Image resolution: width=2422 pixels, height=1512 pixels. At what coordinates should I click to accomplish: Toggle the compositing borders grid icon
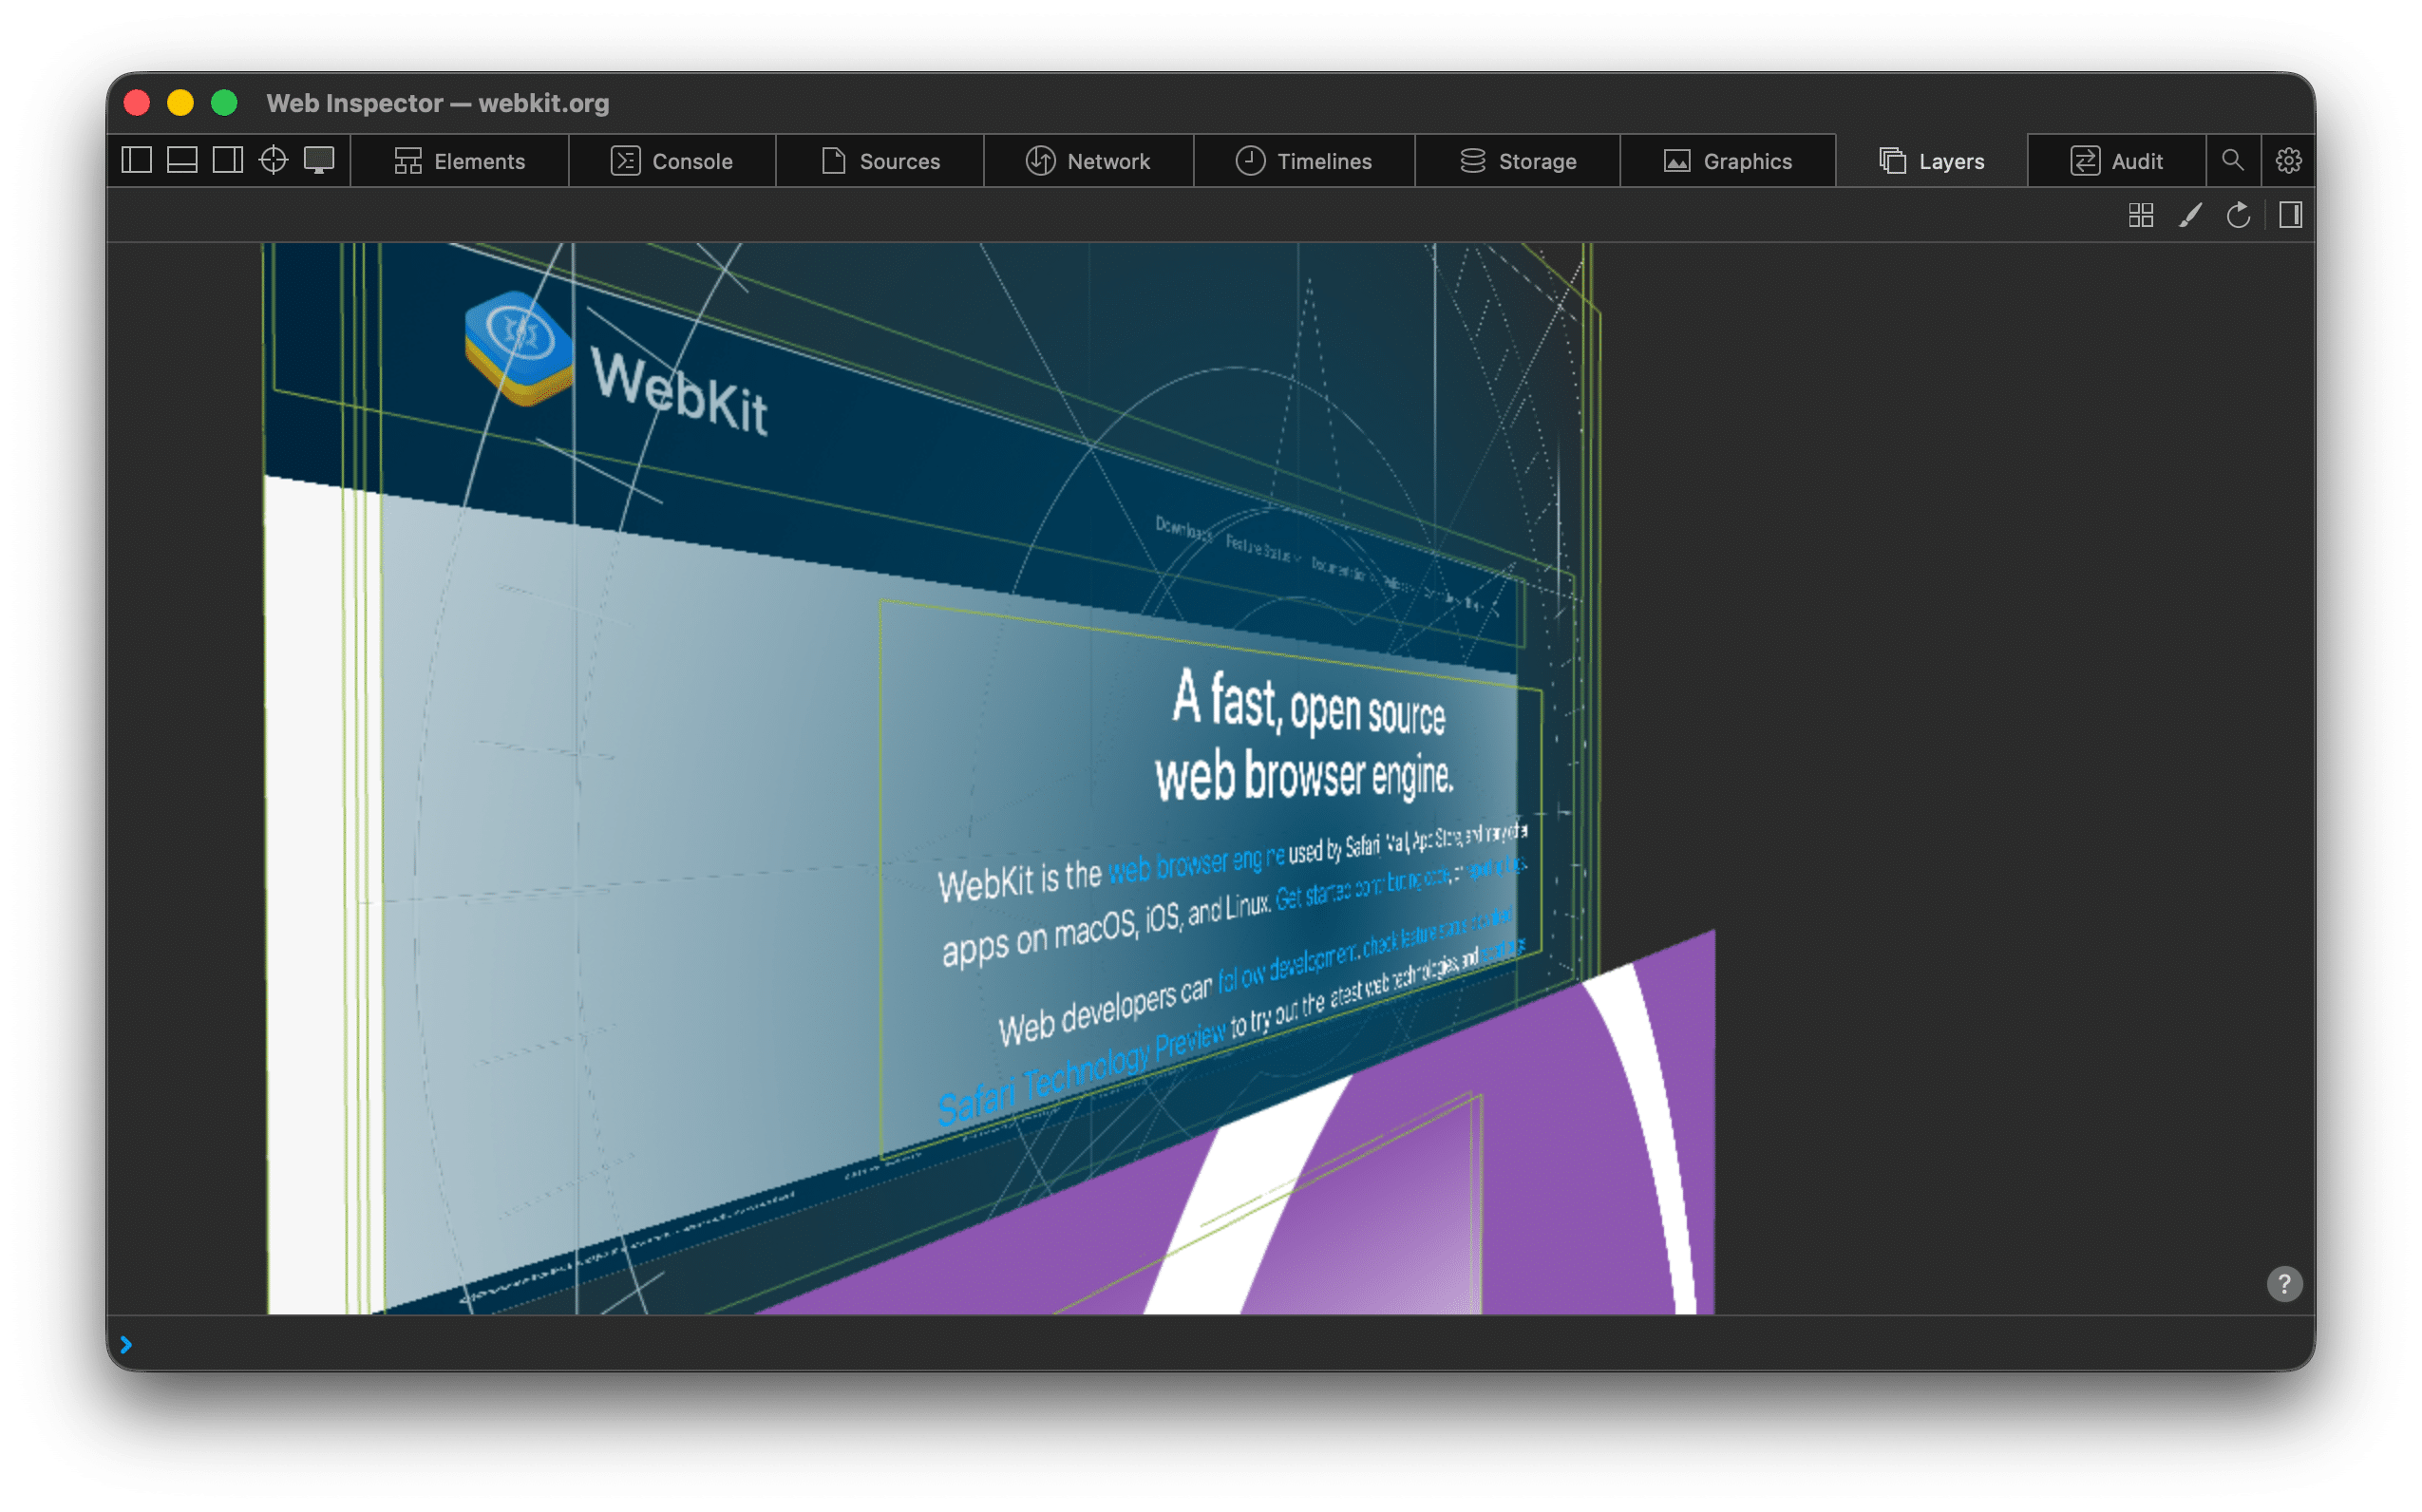point(2141,215)
